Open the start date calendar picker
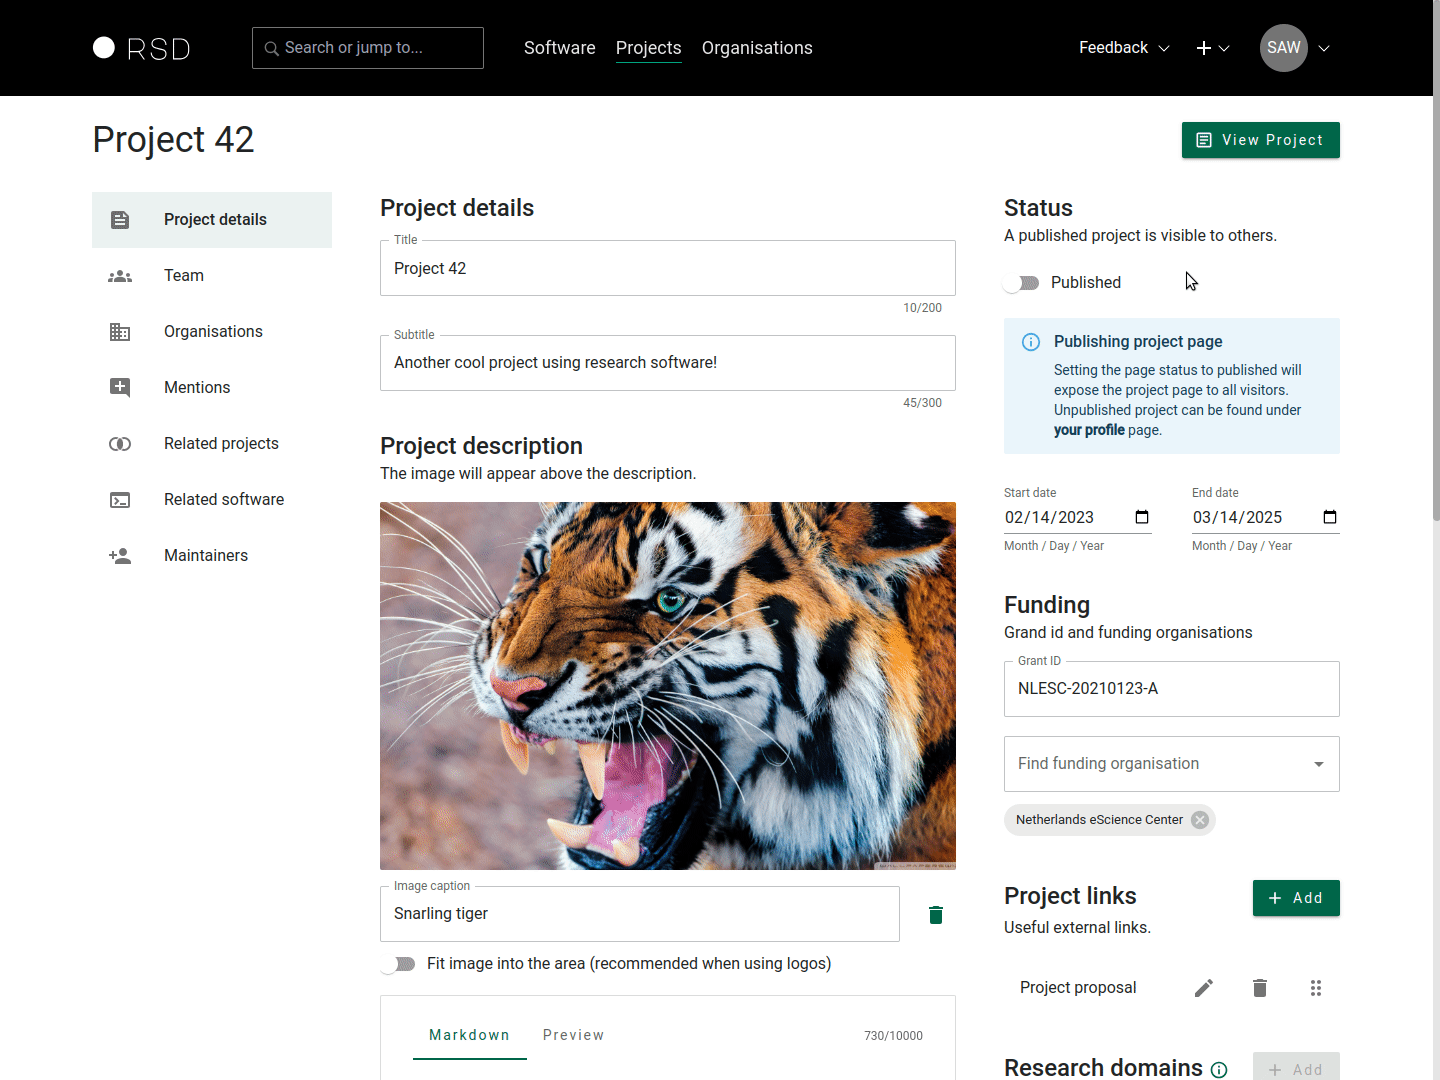Image resolution: width=1440 pixels, height=1080 pixels. [x=1142, y=517]
